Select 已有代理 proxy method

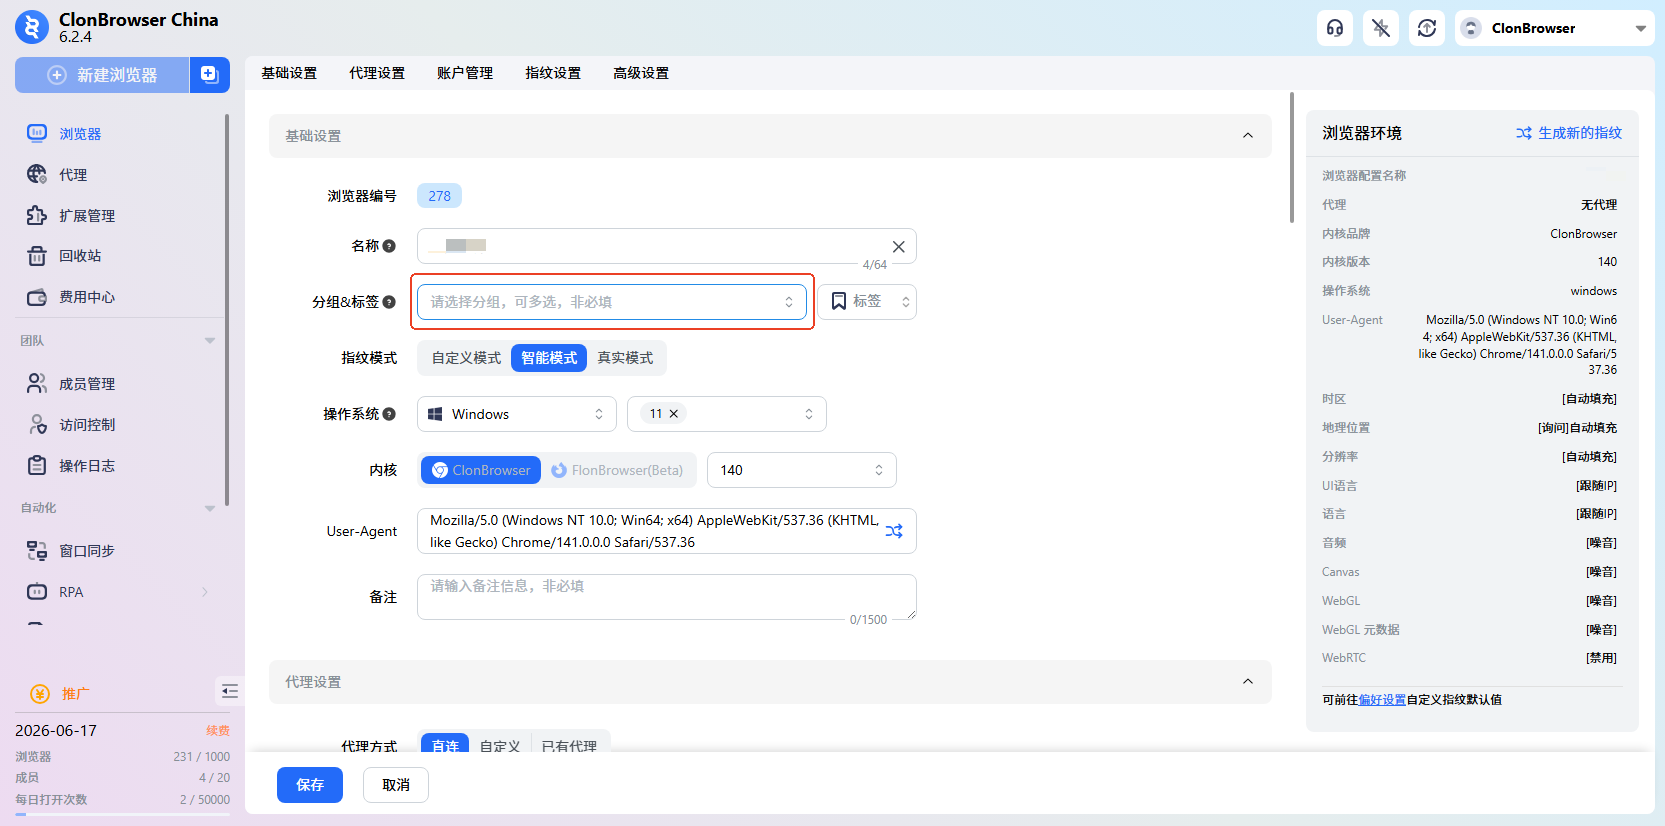pos(569,746)
